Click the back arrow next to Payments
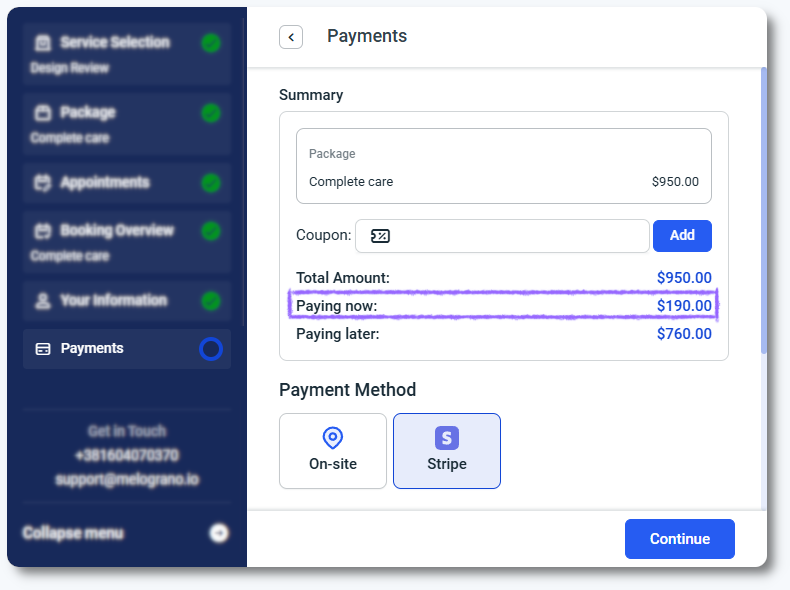This screenshot has width=790, height=590. coord(291,37)
